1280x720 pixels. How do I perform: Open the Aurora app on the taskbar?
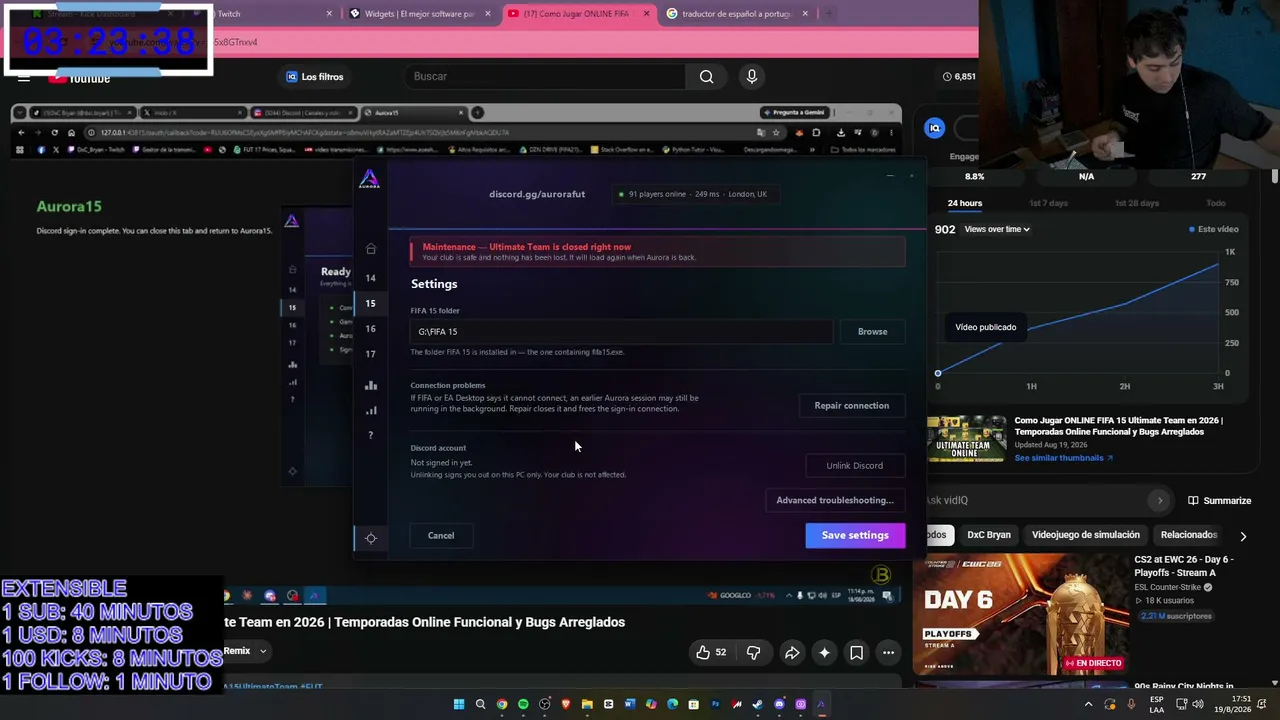click(x=822, y=704)
